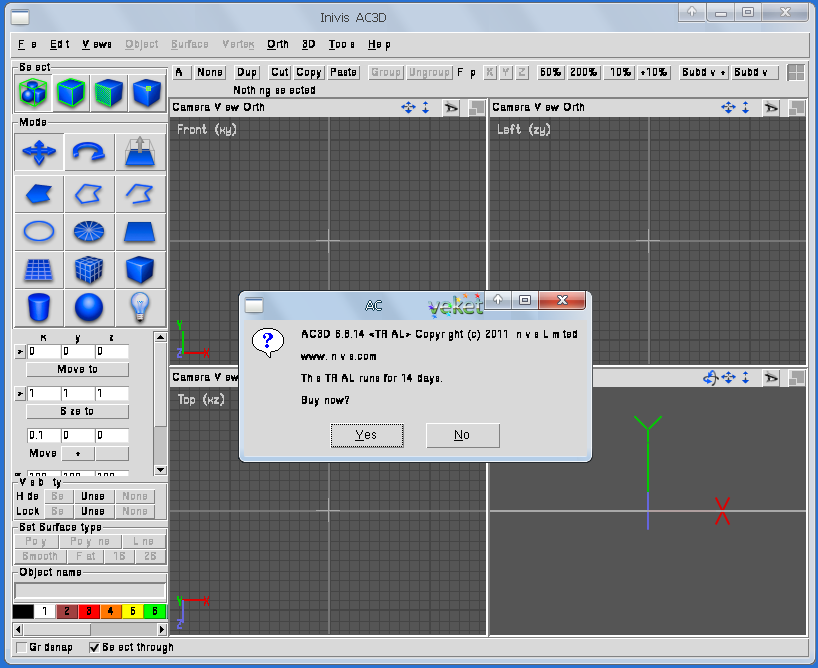
Task: Click camera icon in Left view header
Action: 771,108
